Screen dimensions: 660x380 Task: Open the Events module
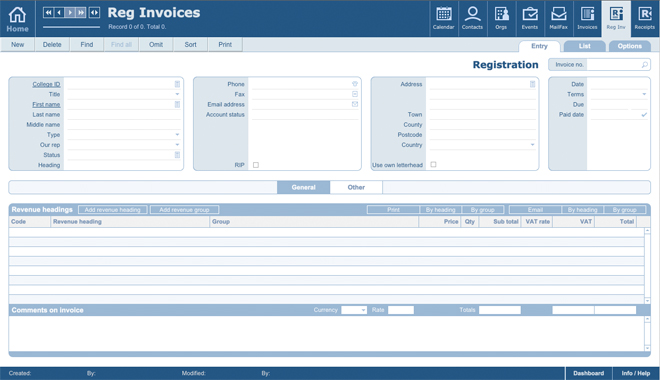click(x=530, y=19)
